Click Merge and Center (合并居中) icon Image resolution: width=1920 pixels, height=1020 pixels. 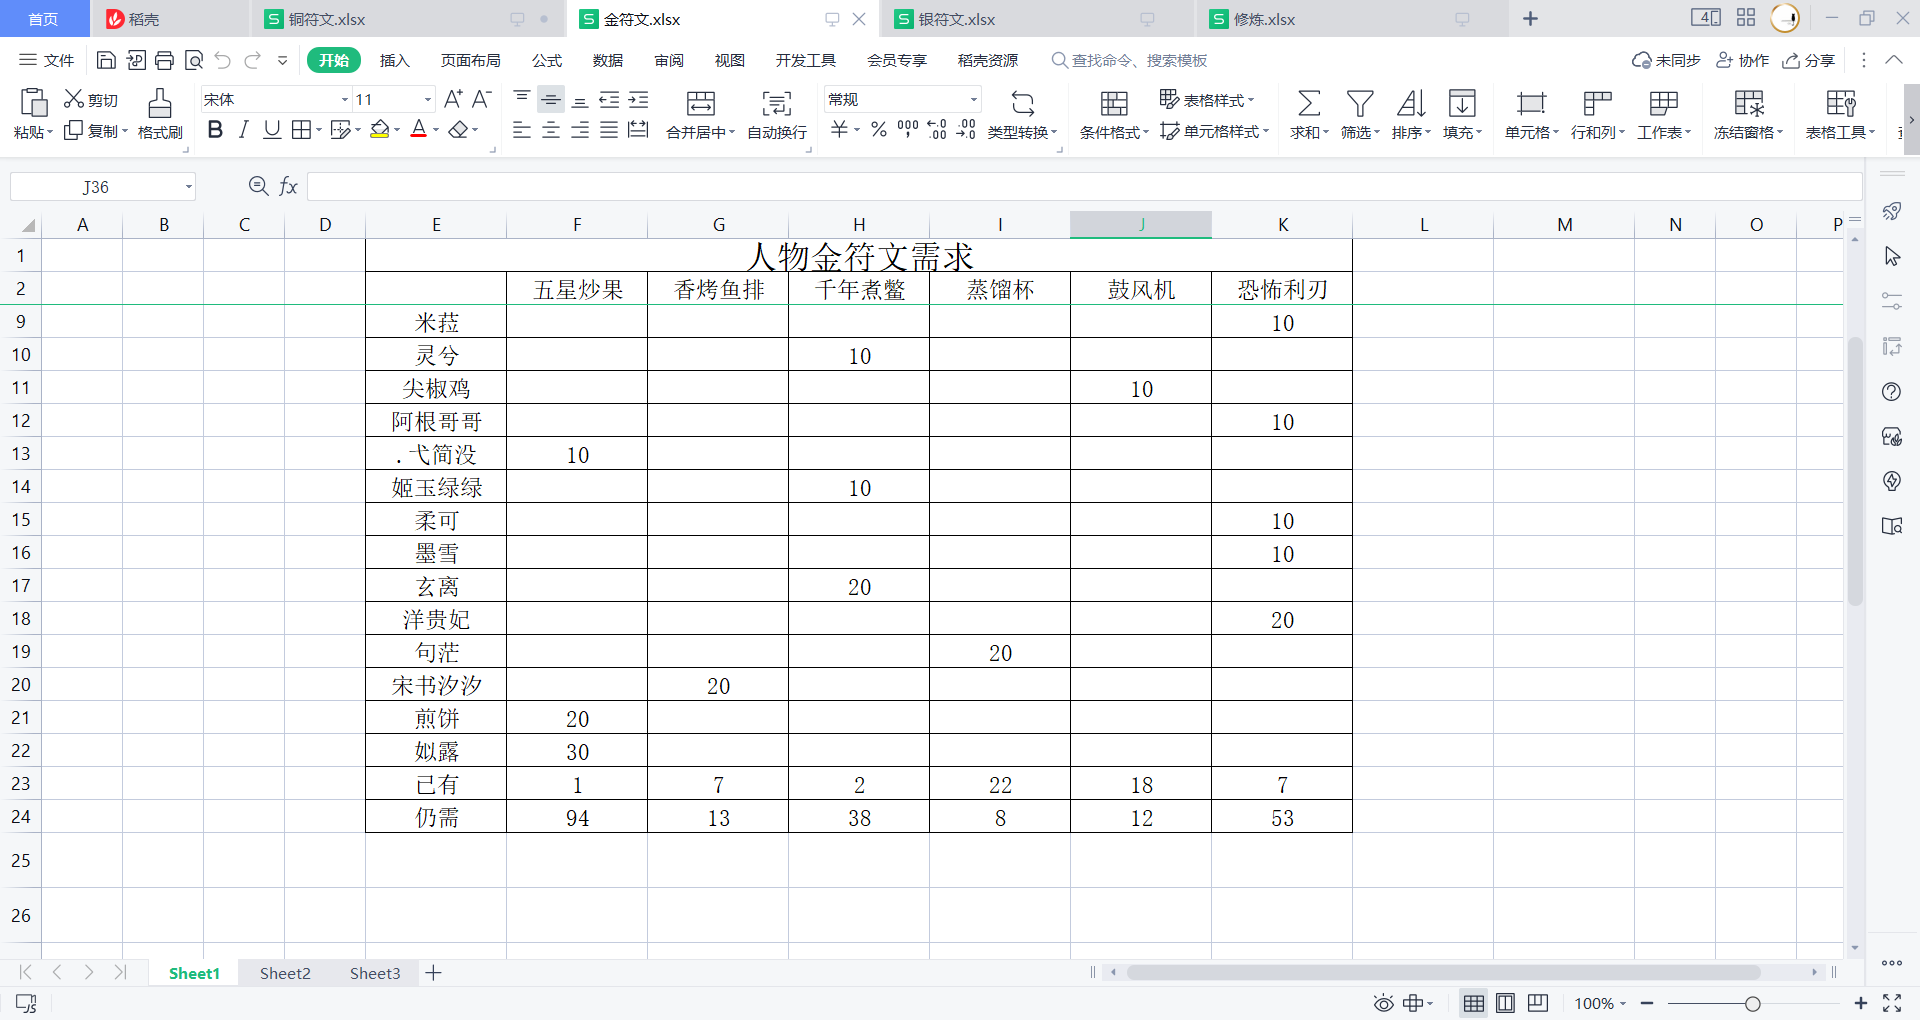coord(701,103)
